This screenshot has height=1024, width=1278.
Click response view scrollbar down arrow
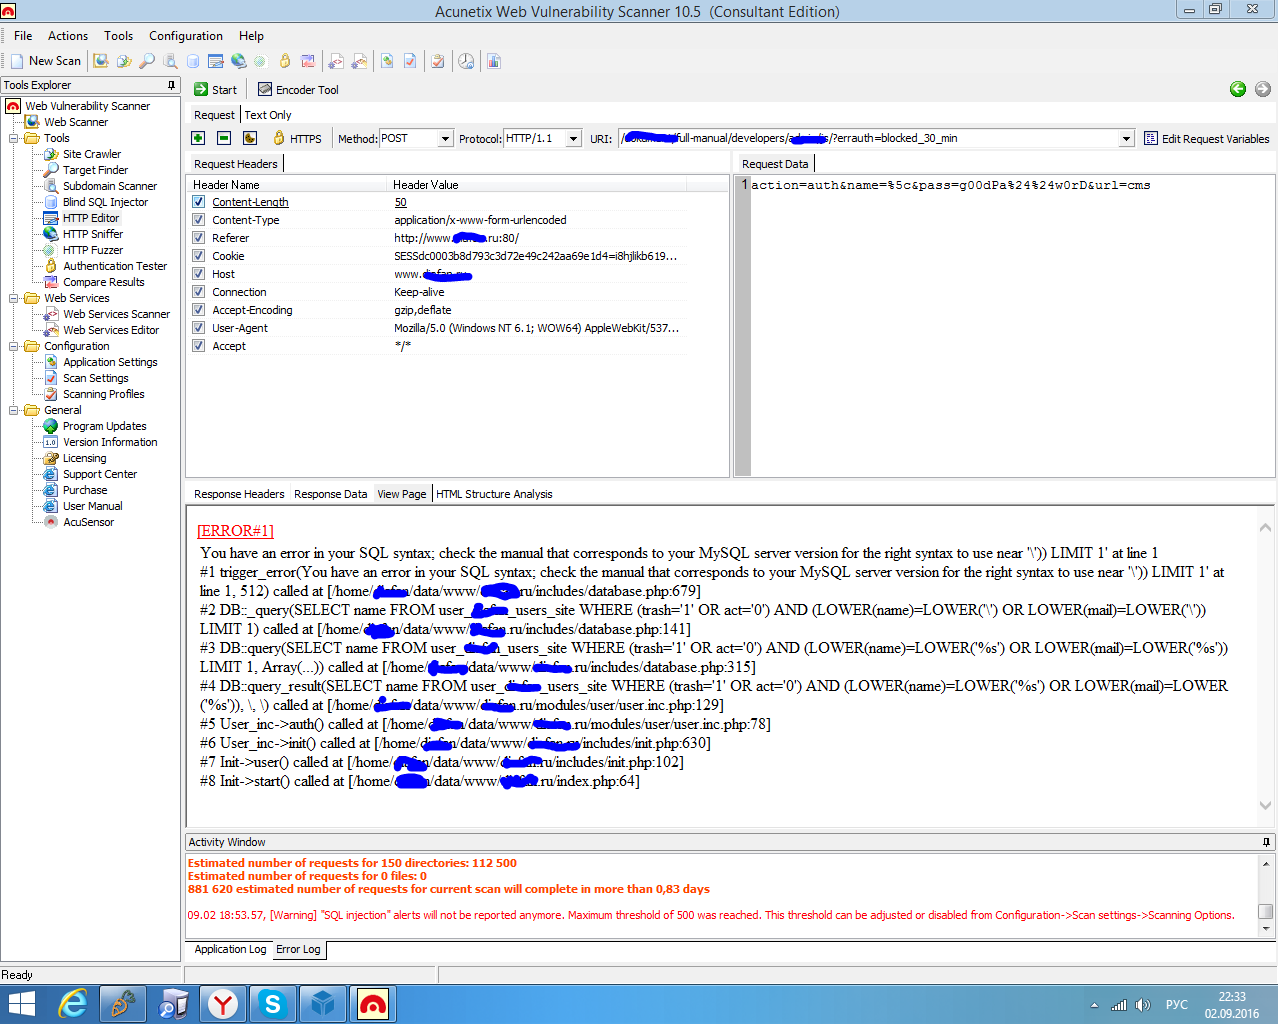[1265, 805]
